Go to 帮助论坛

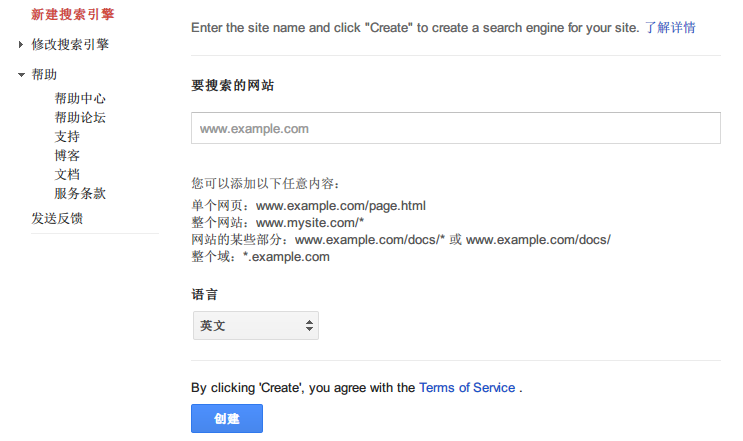coord(80,118)
